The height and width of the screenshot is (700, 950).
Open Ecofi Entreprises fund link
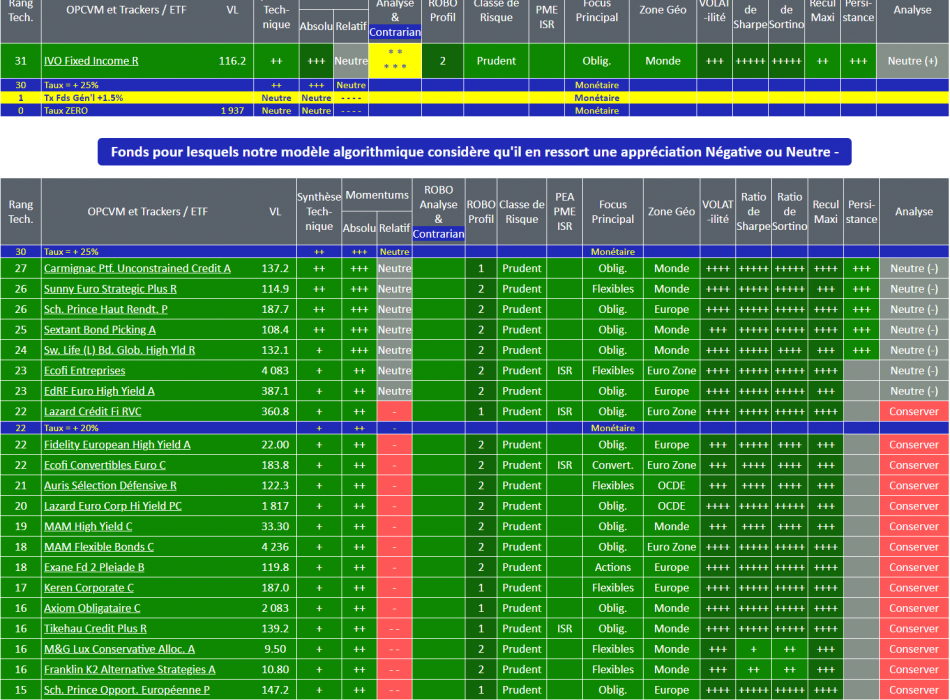point(84,370)
